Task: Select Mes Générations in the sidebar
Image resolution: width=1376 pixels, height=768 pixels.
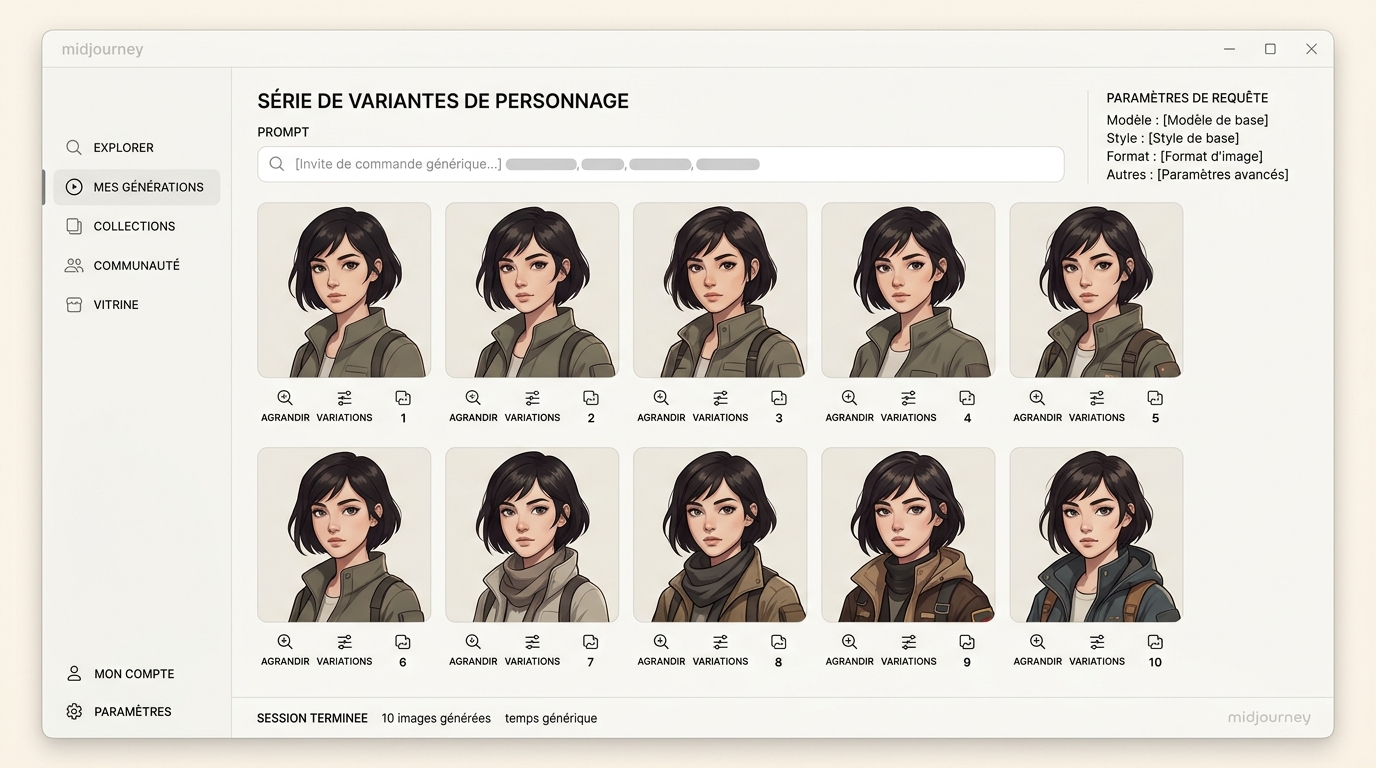Action: pyautogui.click(x=136, y=187)
